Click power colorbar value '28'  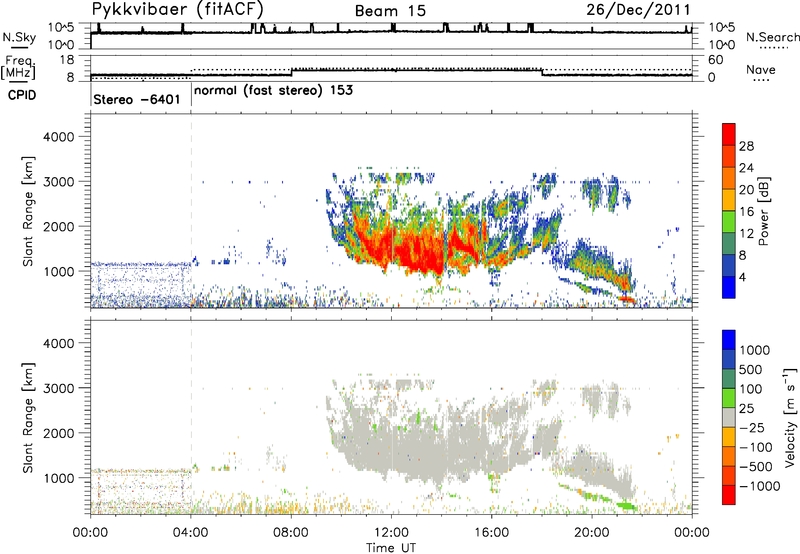(746, 146)
